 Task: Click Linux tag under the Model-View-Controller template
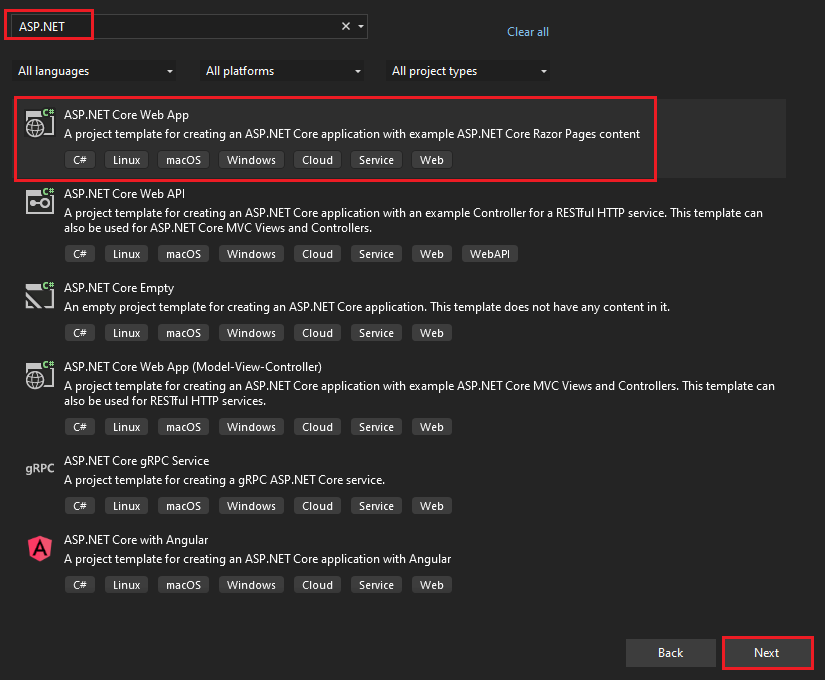[x=127, y=428]
